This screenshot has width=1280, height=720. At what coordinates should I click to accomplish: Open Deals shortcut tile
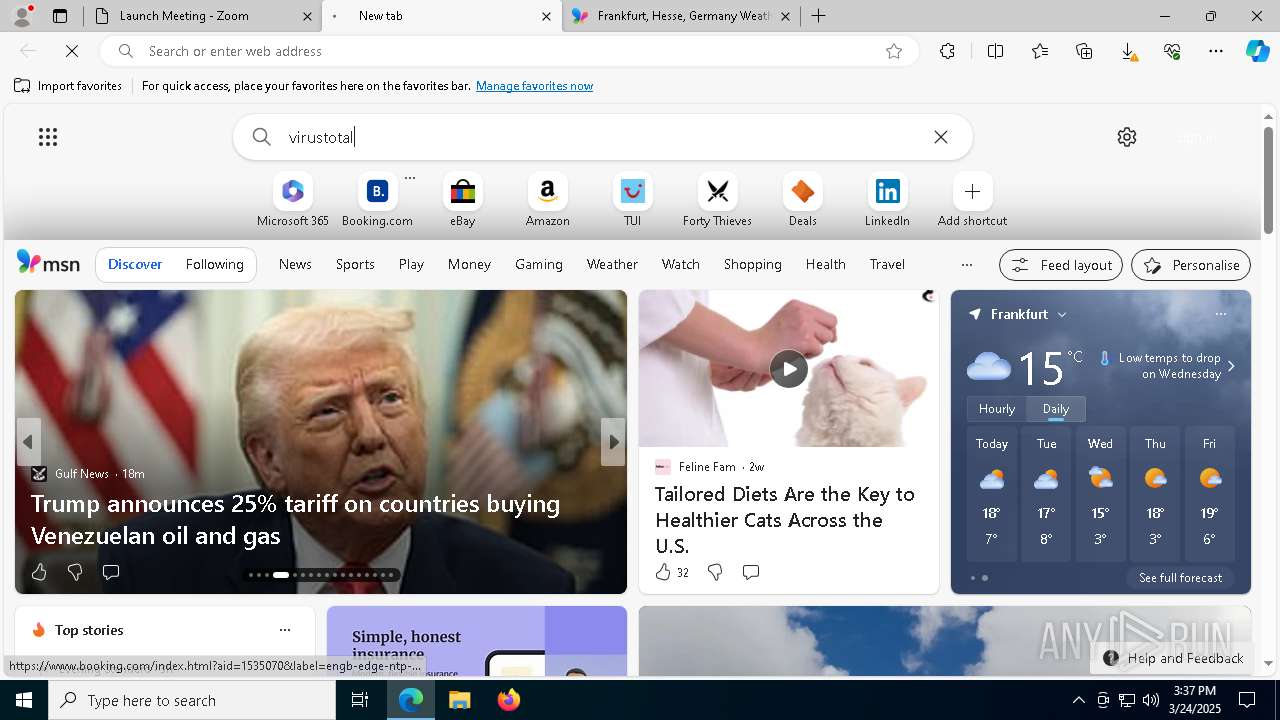pyautogui.click(x=802, y=200)
